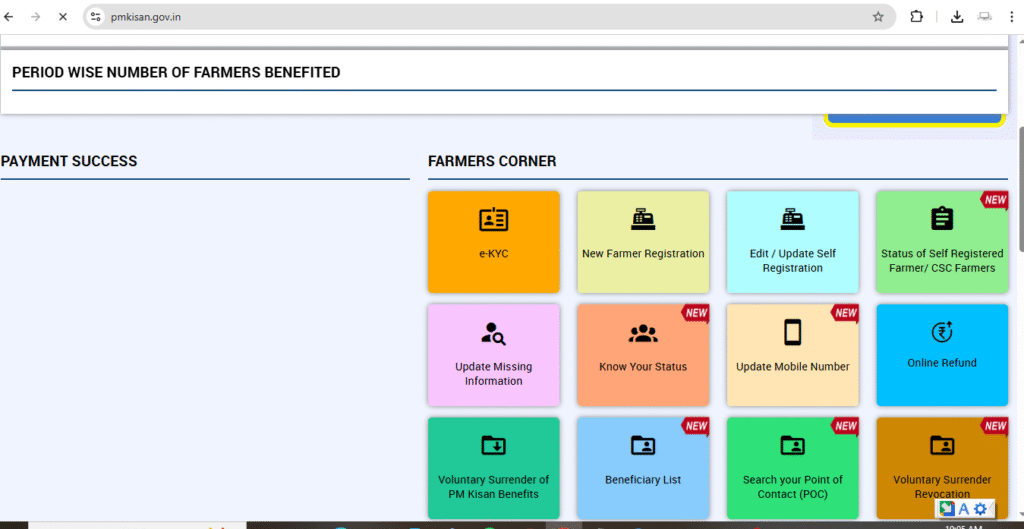Image resolution: width=1024 pixels, height=529 pixels.
Task: Open the Online Refund rupee icon
Action: tap(941, 333)
